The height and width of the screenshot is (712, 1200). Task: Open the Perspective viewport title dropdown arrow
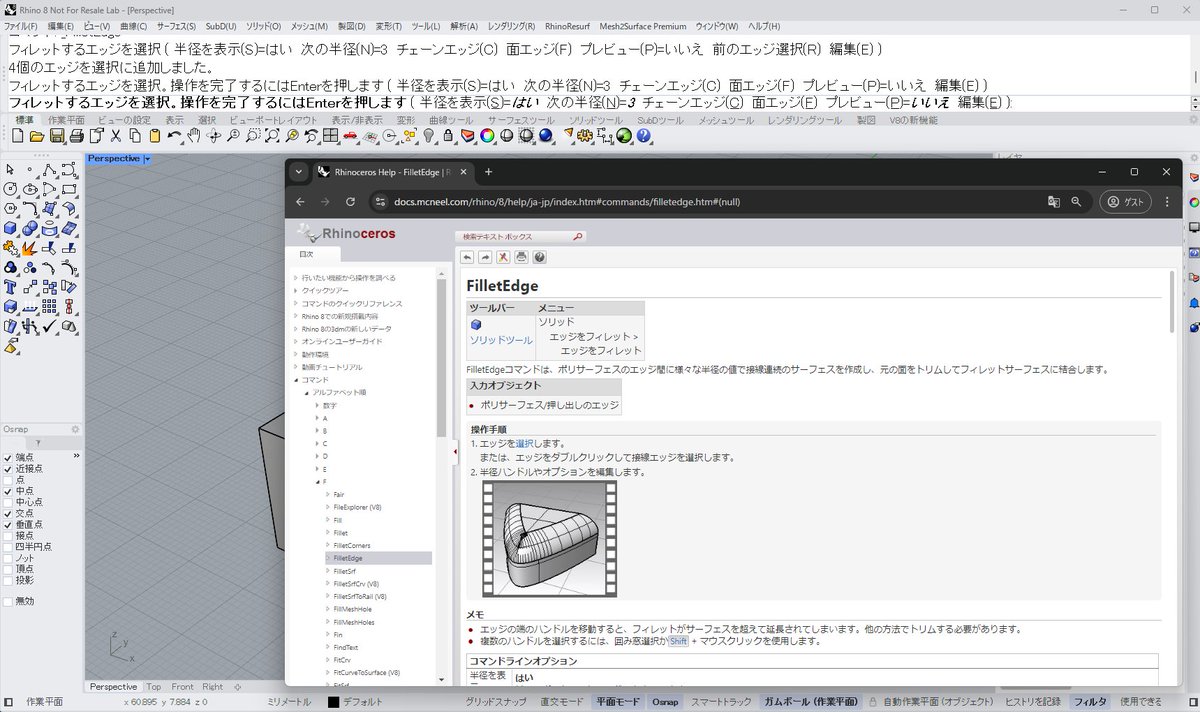(146, 158)
